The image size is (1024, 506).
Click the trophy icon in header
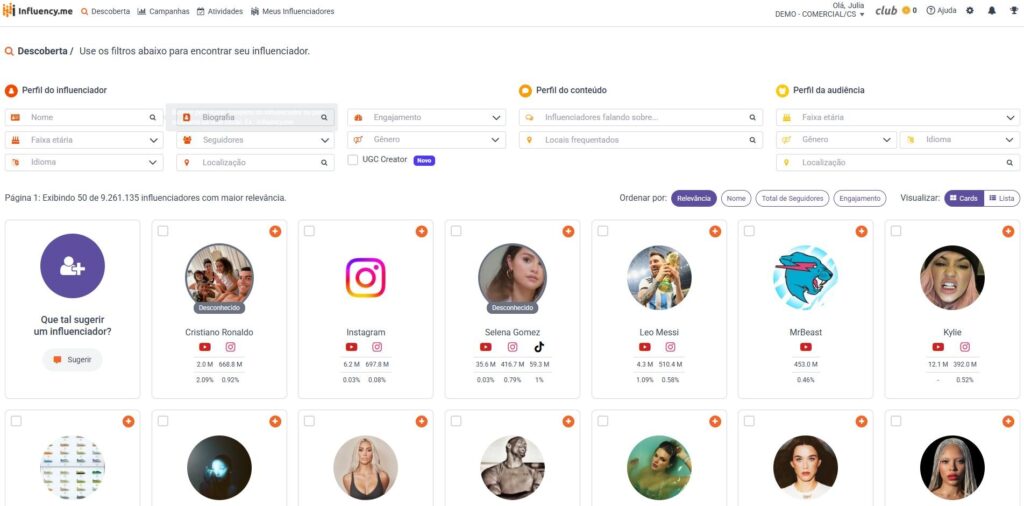click(1014, 11)
